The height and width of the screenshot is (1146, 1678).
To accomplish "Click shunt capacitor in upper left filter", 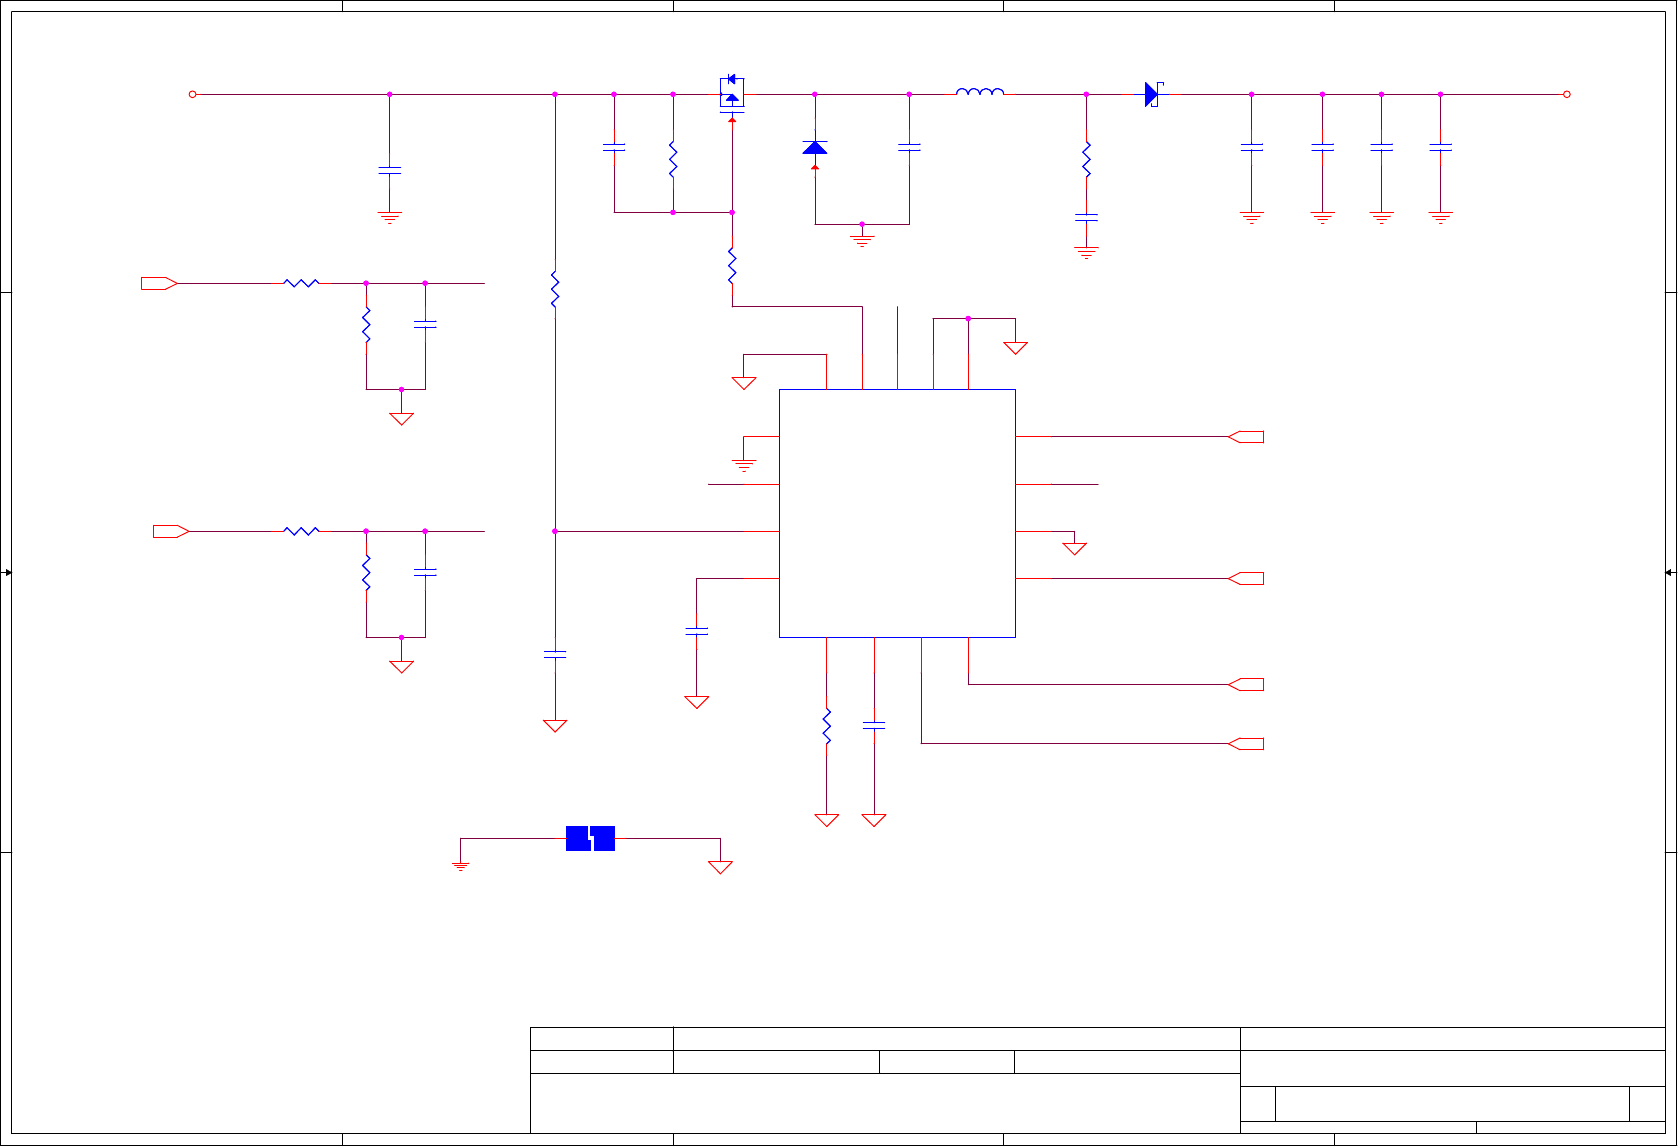I will tap(425, 324).
